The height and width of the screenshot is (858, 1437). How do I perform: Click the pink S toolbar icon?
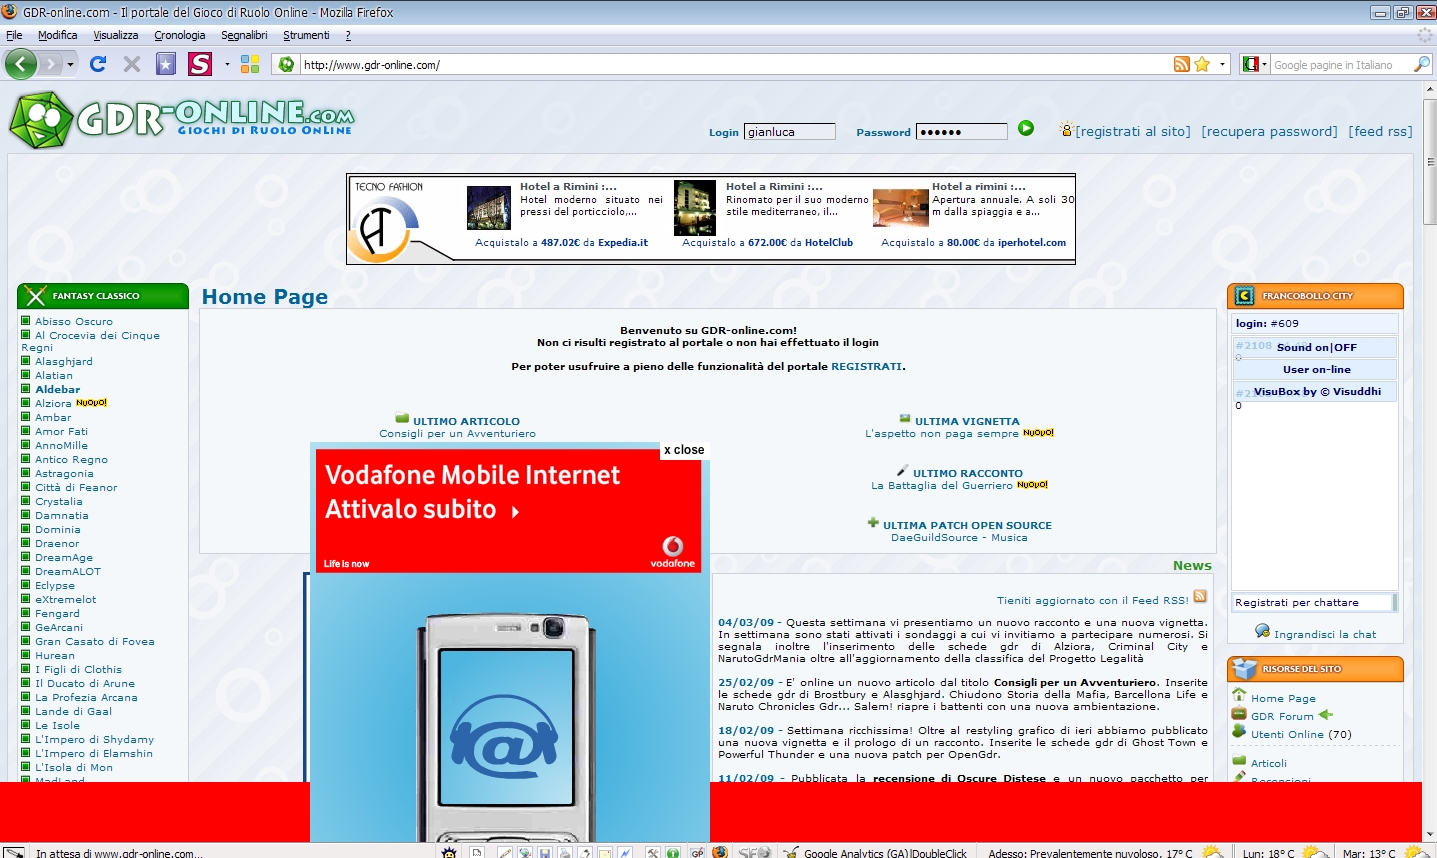[x=200, y=64]
